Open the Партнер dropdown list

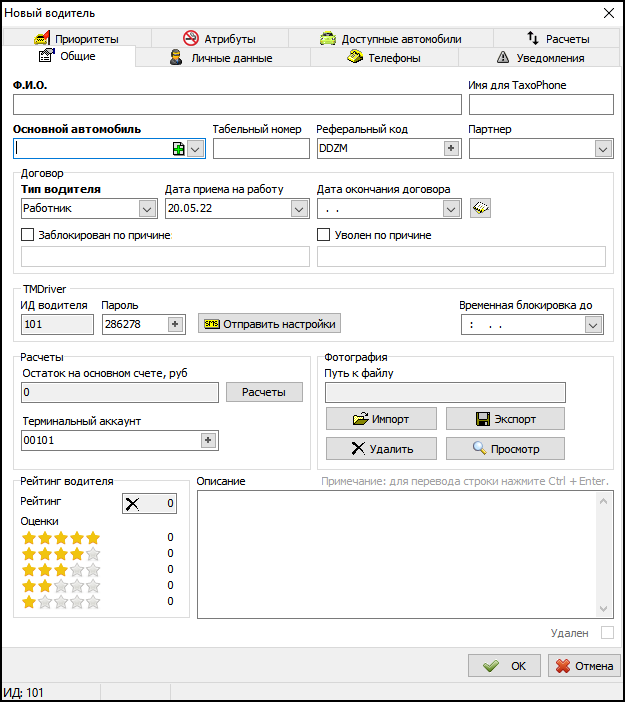pyautogui.click(x=603, y=148)
